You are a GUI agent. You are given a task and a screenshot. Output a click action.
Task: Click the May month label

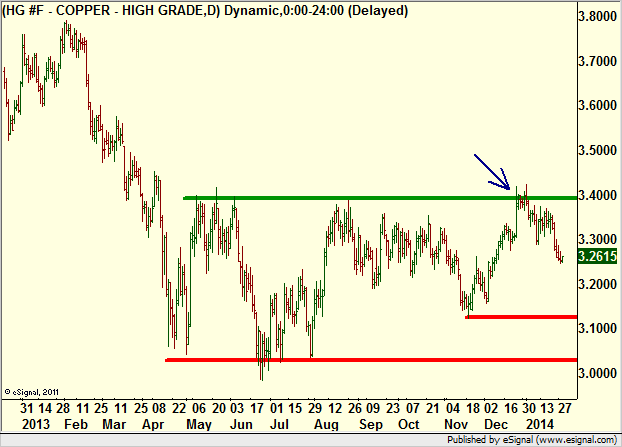(x=199, y=424)
